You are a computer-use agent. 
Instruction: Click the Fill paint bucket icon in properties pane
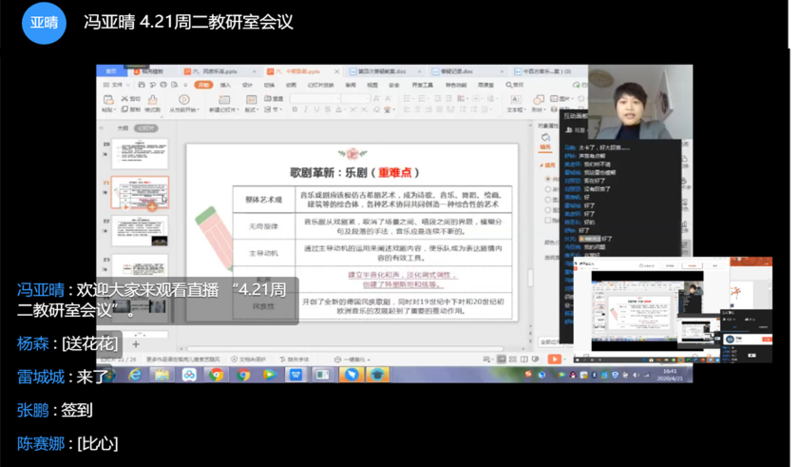(545, 137)
